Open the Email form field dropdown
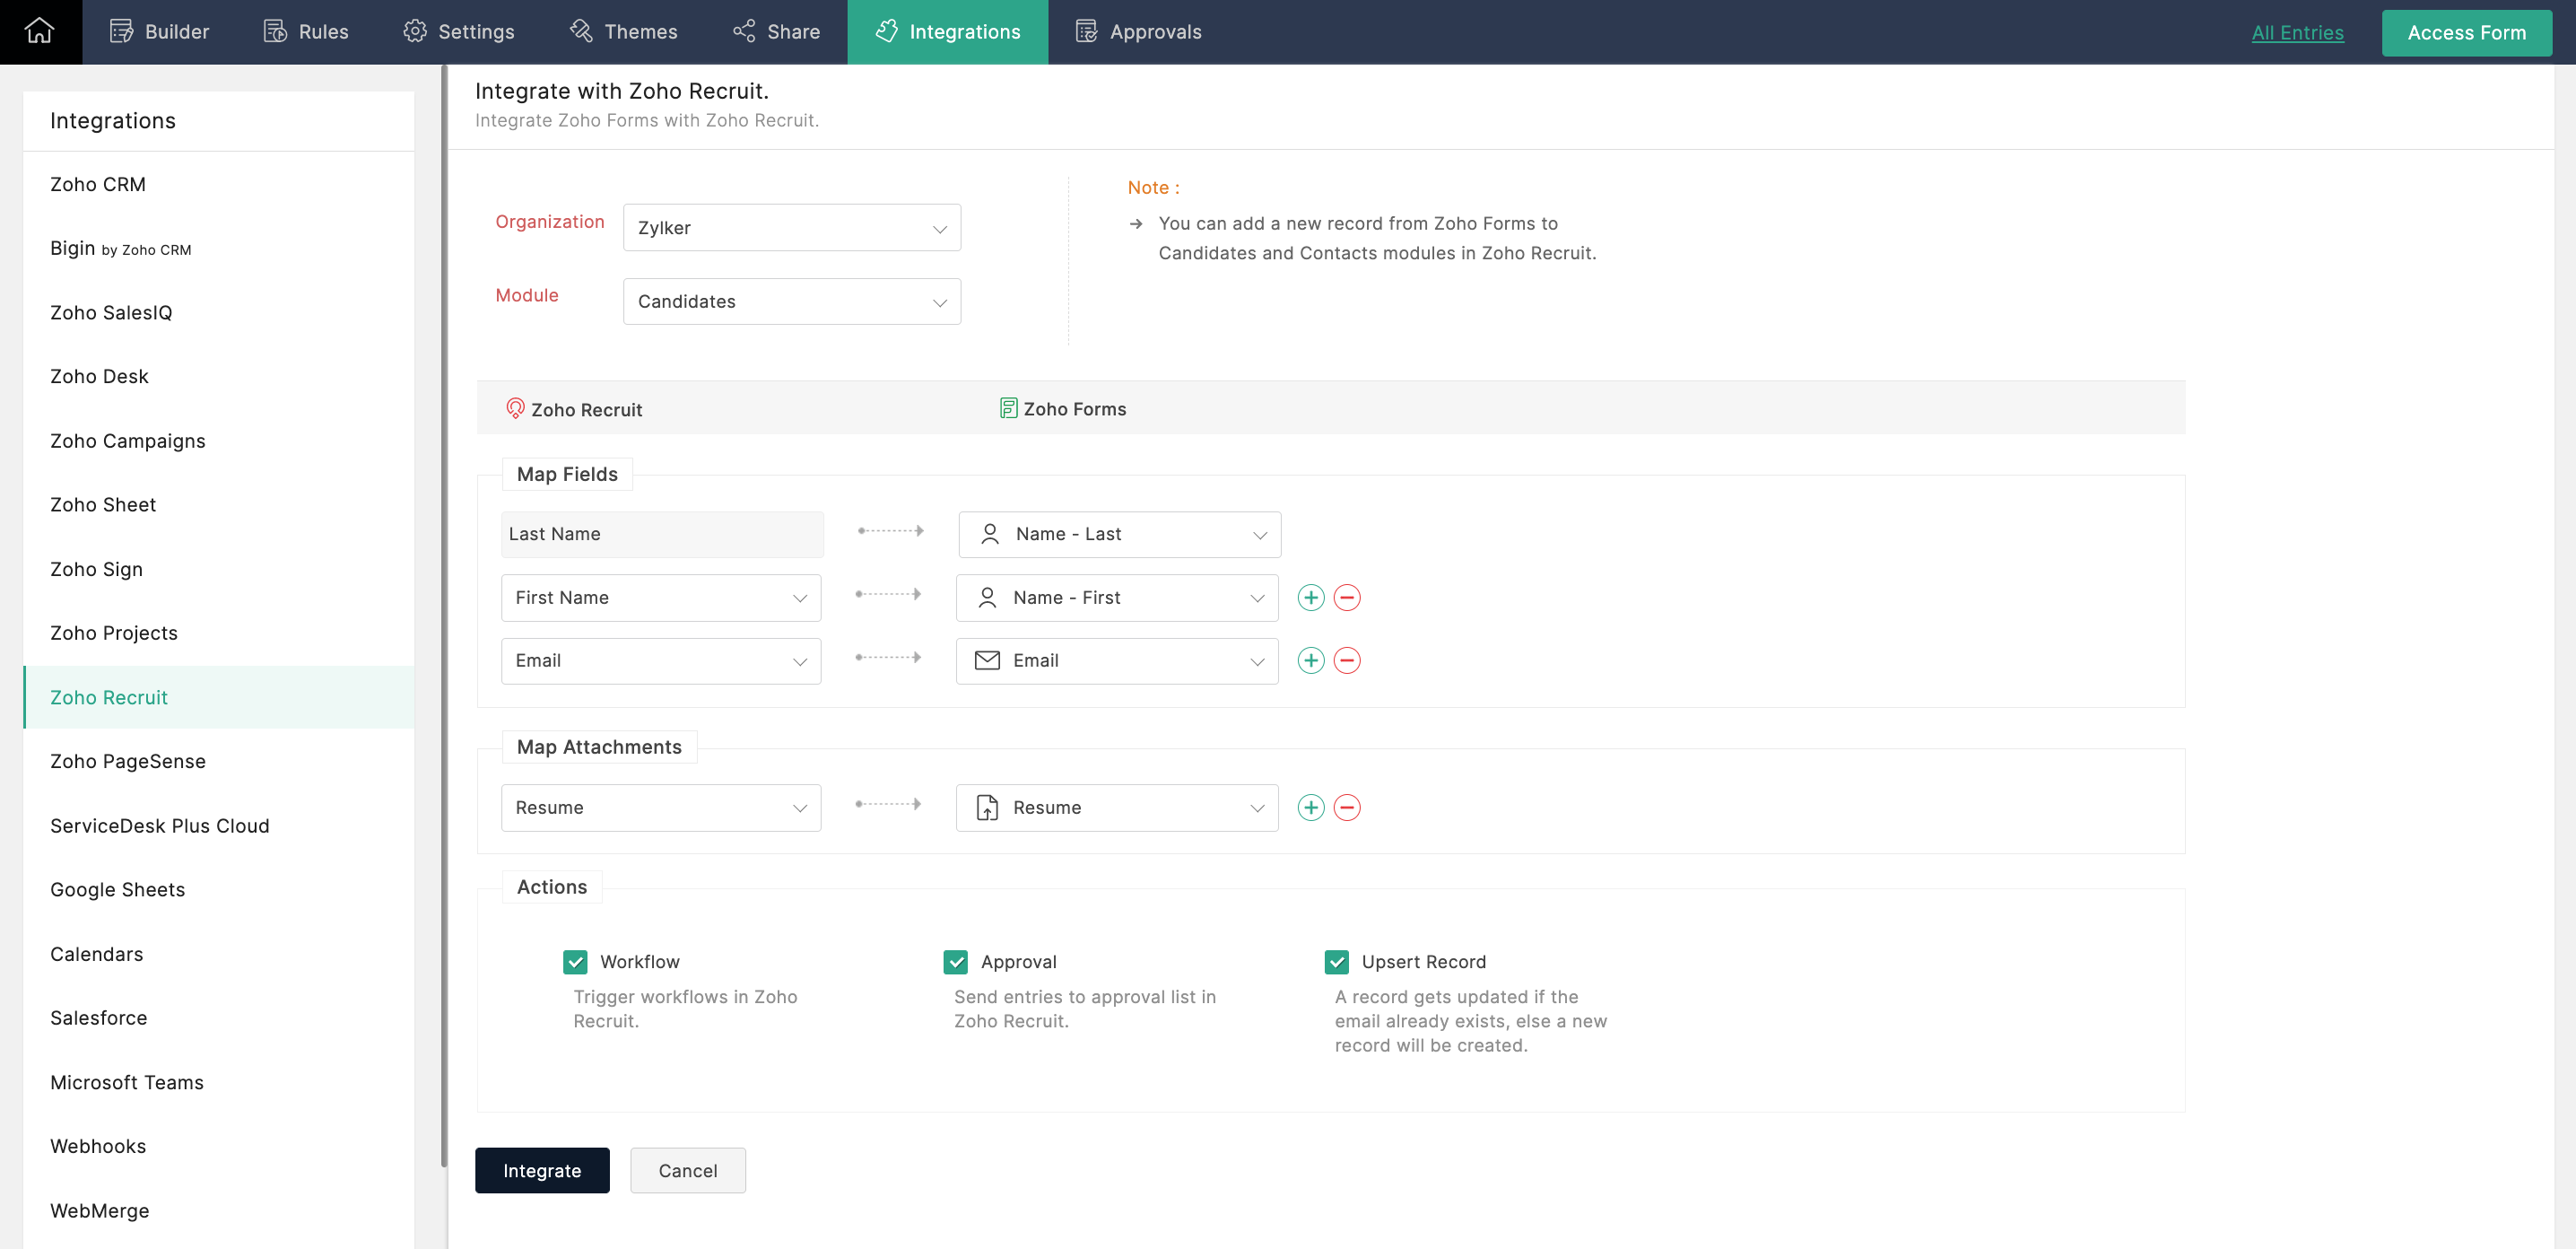Image resolution: width=2576 pixels, height=1249 pixels. pos(1116,660)
